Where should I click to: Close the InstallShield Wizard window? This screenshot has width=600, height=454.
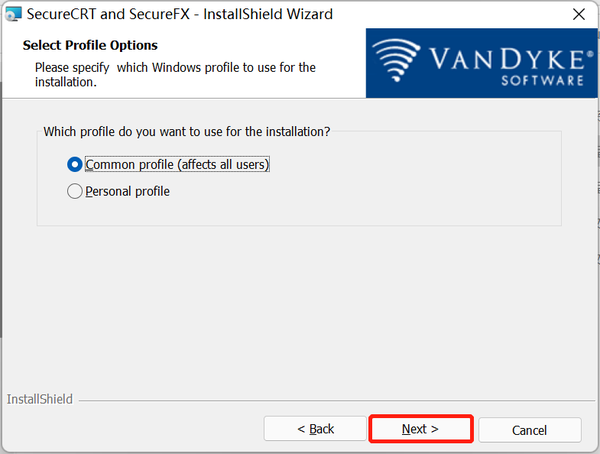tap(578, 15)
